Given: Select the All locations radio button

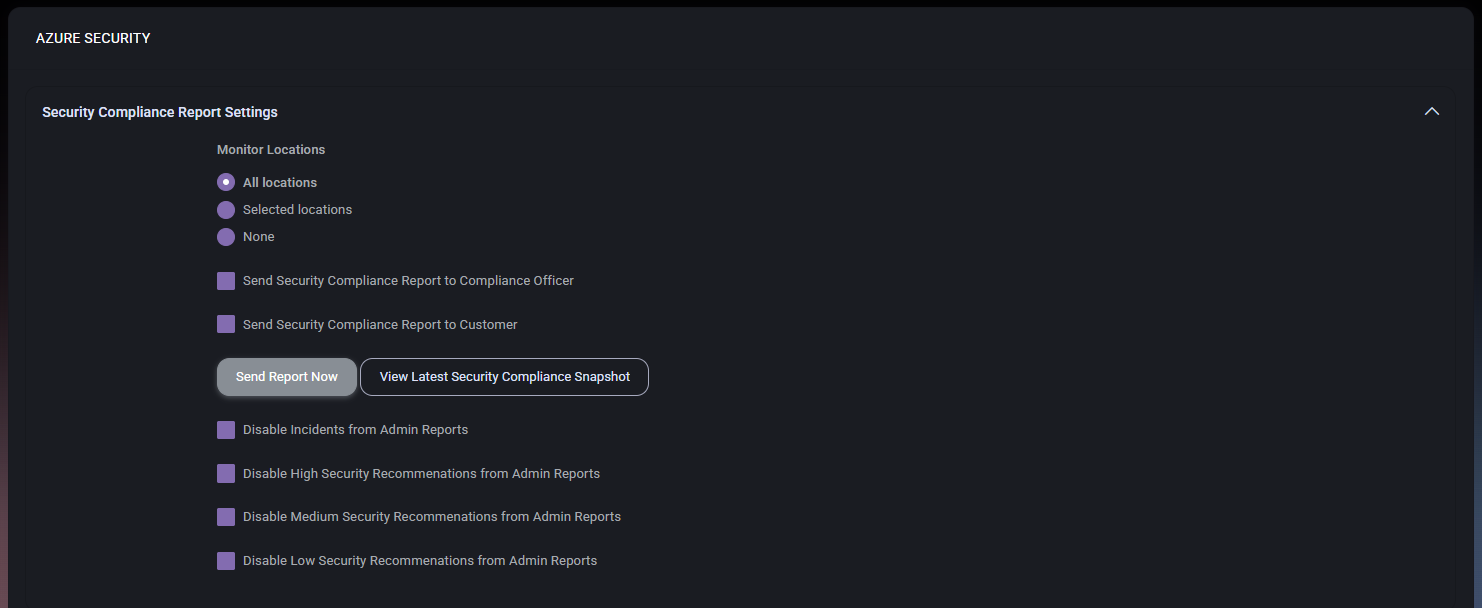Looking at the screenshot, I should click(226, 182).
